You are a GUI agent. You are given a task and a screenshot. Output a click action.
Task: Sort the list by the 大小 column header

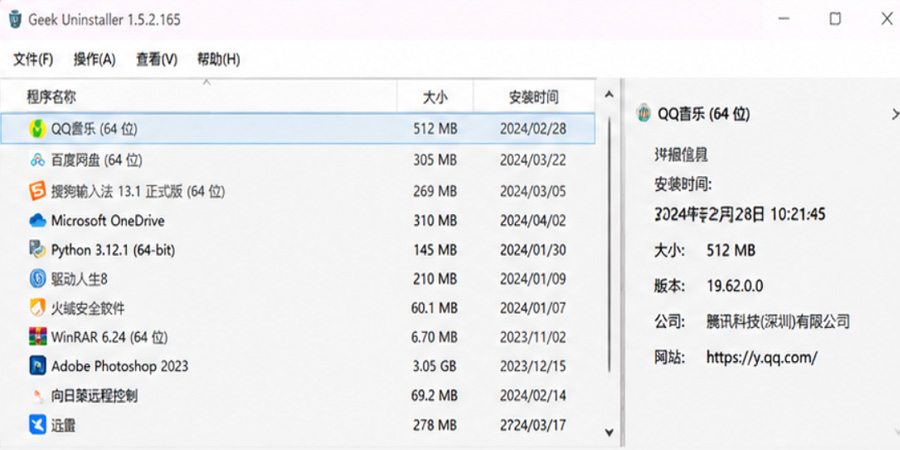click(435, 97)
